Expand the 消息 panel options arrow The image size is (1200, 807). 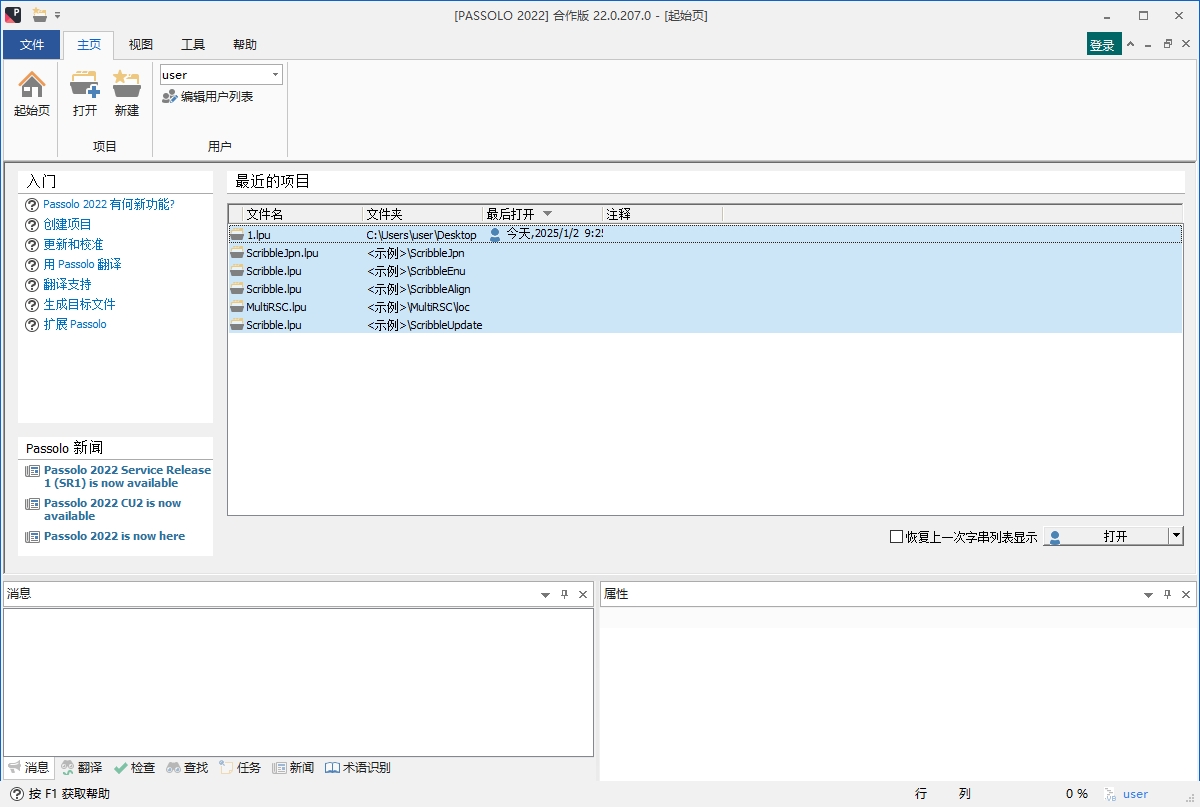(x=545, y=595)
